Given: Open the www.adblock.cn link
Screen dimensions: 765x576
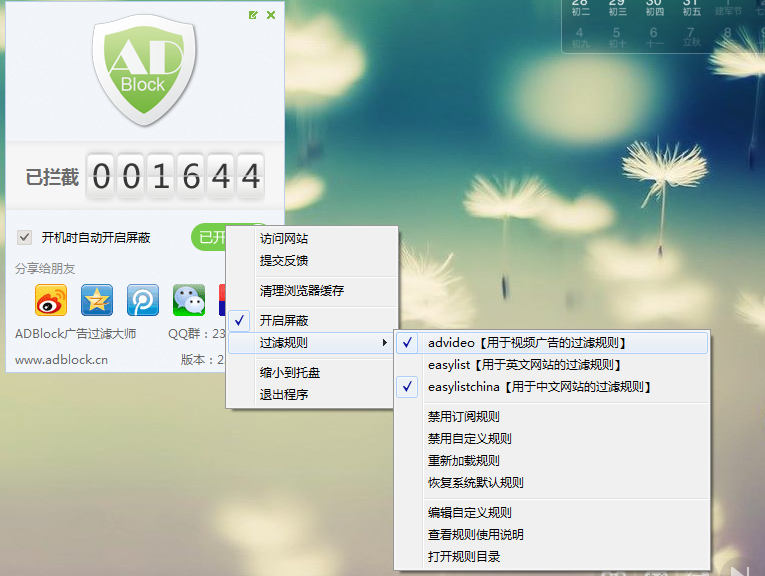Looking at the screenshot, I should [61, 360].
